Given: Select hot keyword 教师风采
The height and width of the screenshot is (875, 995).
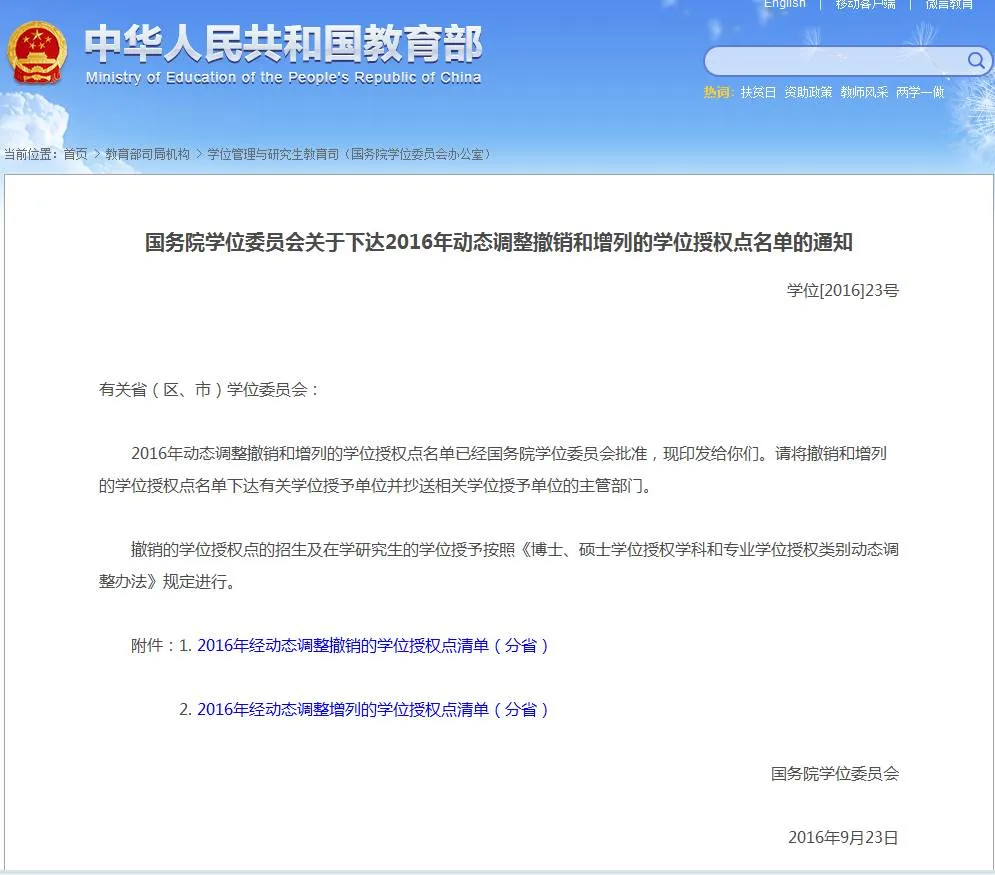Looking at the screenshot, I should pyautogui.click(x=864, y=93).
